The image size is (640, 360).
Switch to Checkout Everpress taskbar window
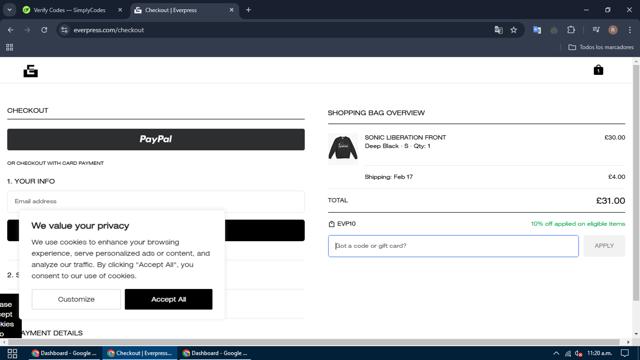pyautogui.click(x=140, y=353)
